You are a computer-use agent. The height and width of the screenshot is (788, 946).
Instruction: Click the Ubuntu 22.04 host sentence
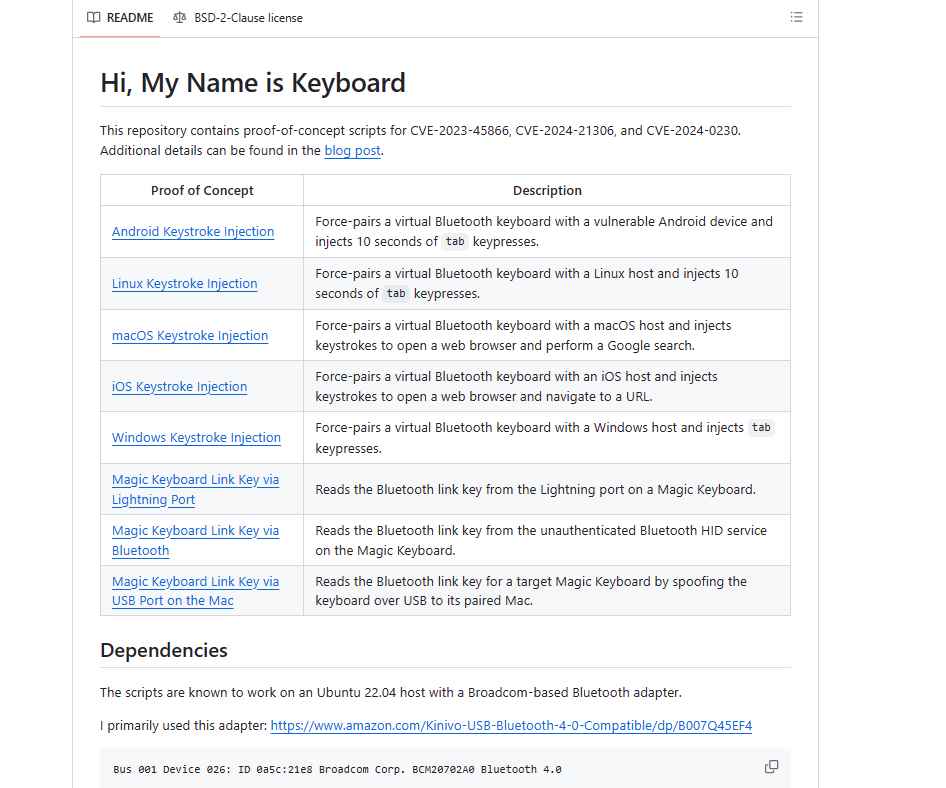click(x=391, y=692)
